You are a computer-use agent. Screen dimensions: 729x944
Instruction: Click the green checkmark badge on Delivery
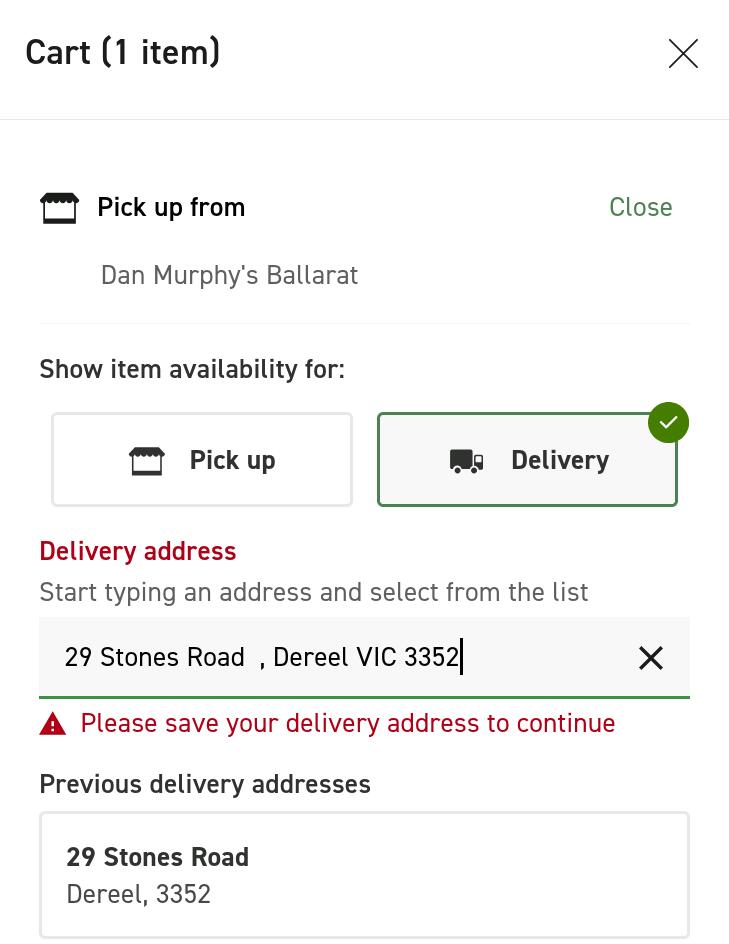click(x=668, y=422)
